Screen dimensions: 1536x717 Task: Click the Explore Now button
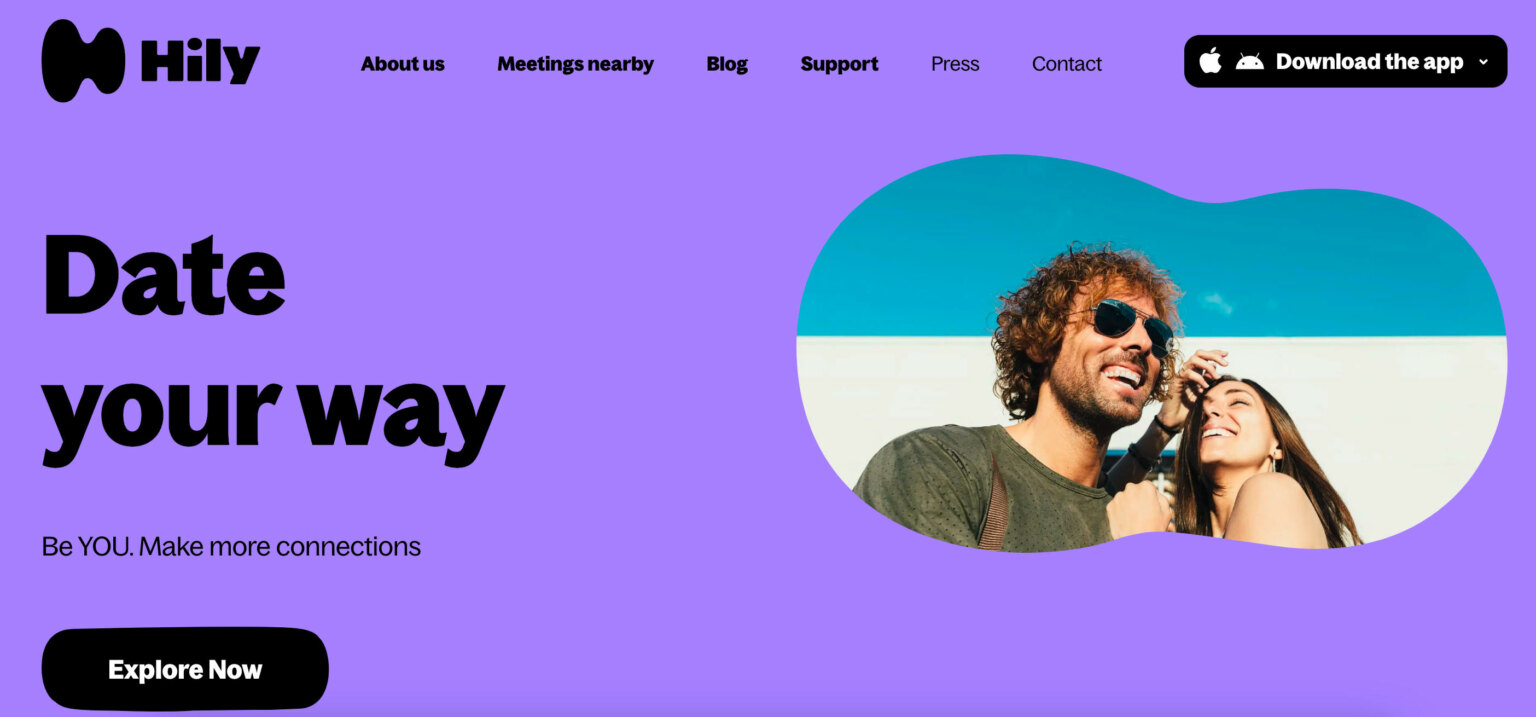184,668
